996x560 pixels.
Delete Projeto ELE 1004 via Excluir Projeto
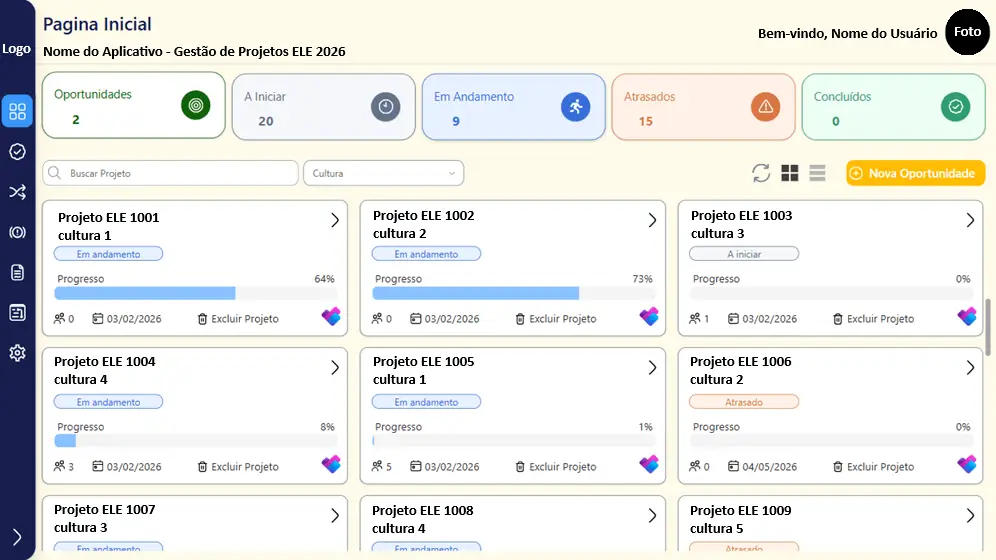tap(238, 467)
